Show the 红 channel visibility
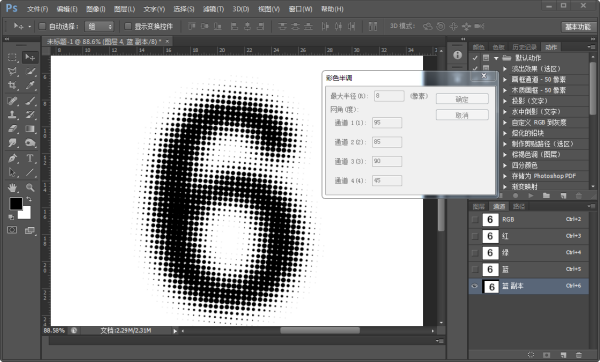The image size is (600, 362). (x=475, y=236)
